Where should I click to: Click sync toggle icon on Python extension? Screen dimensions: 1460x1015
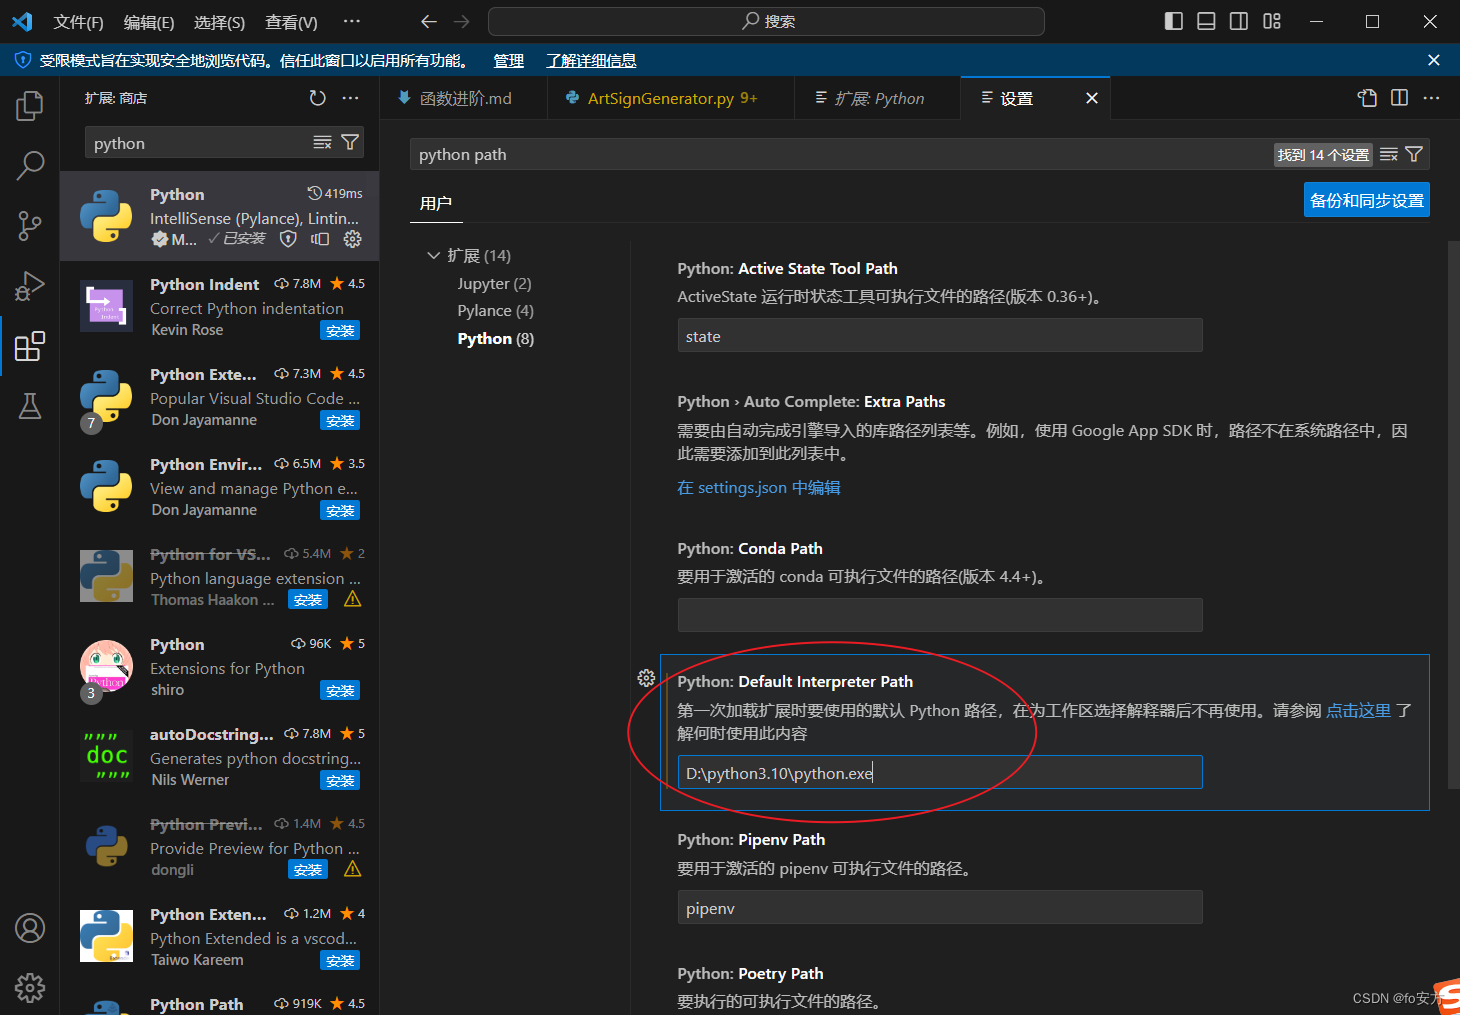point(320,239)
